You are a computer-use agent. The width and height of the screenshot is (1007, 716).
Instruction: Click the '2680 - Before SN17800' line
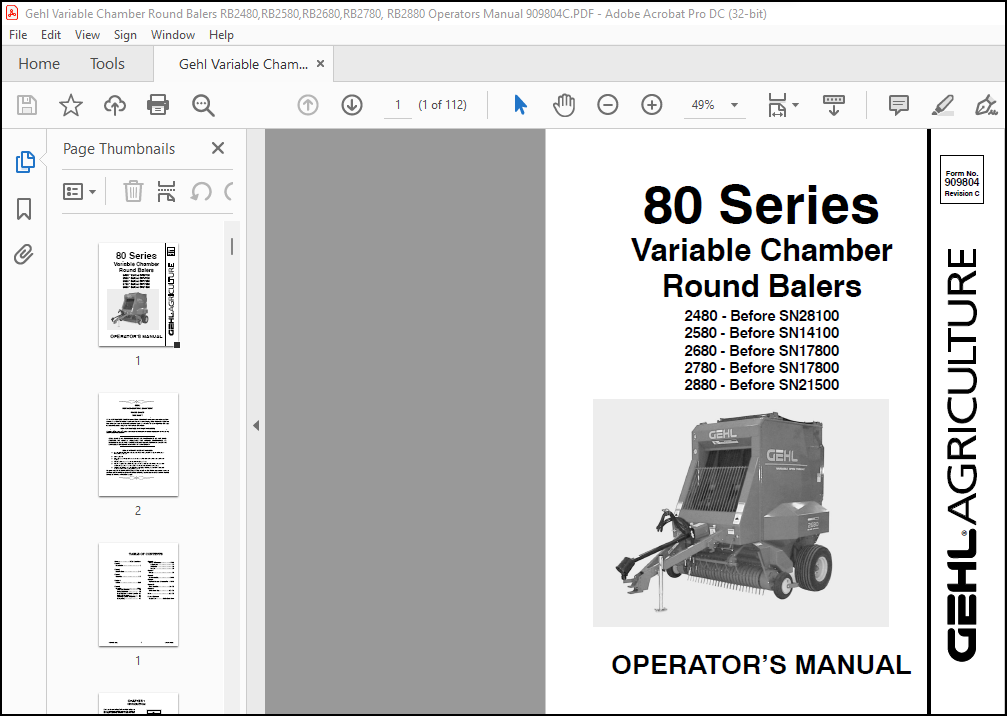[x=762, y=351]
